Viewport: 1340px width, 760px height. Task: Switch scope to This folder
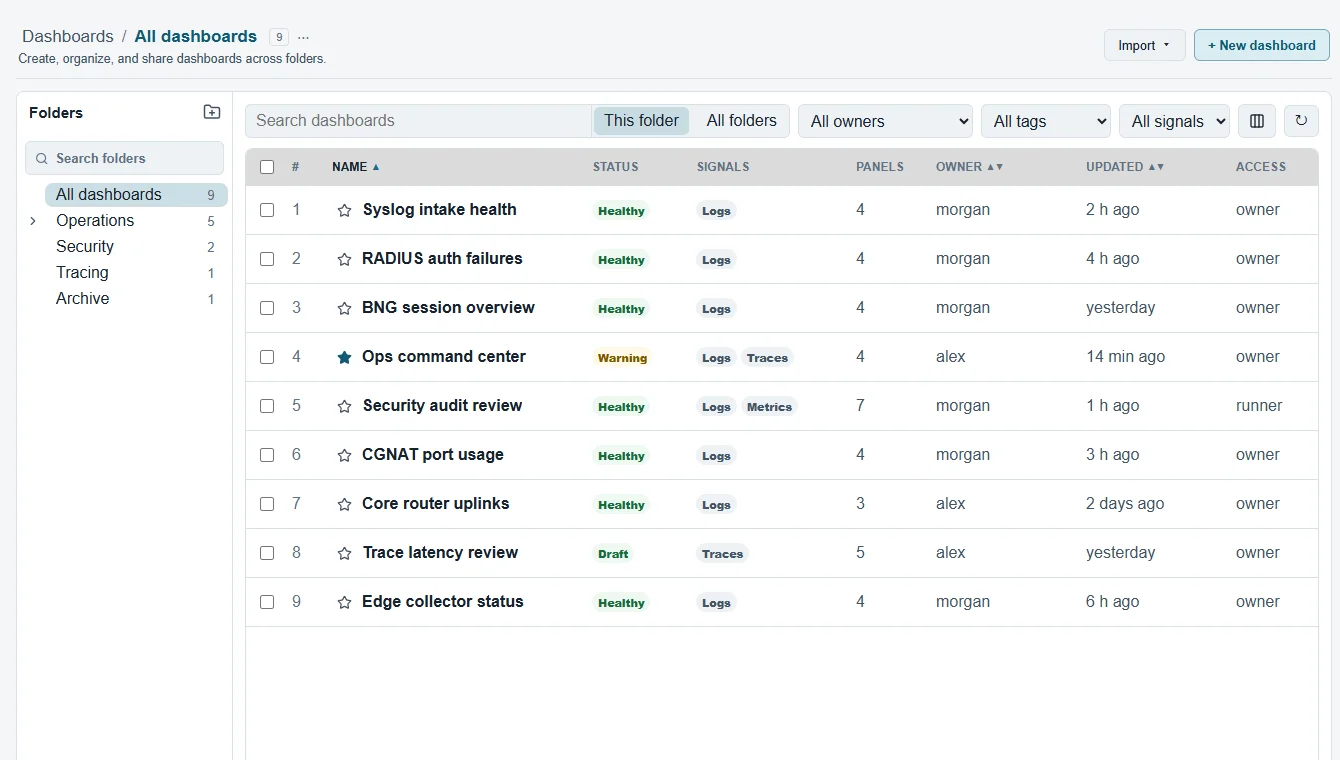tap(641, 121)
